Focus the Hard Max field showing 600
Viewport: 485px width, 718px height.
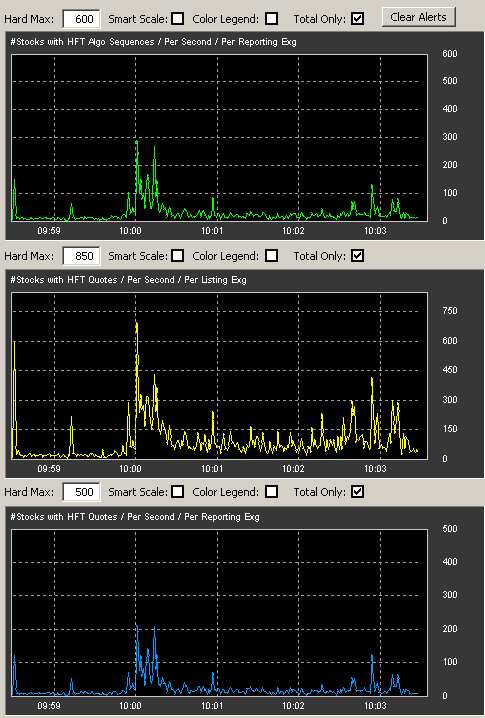pos(81,19)
